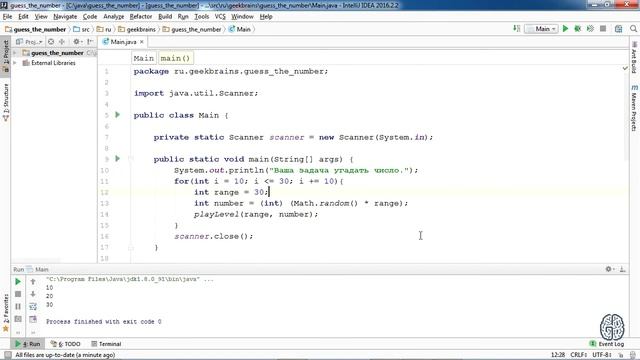Open the Navigate menu

coord(65,17)
